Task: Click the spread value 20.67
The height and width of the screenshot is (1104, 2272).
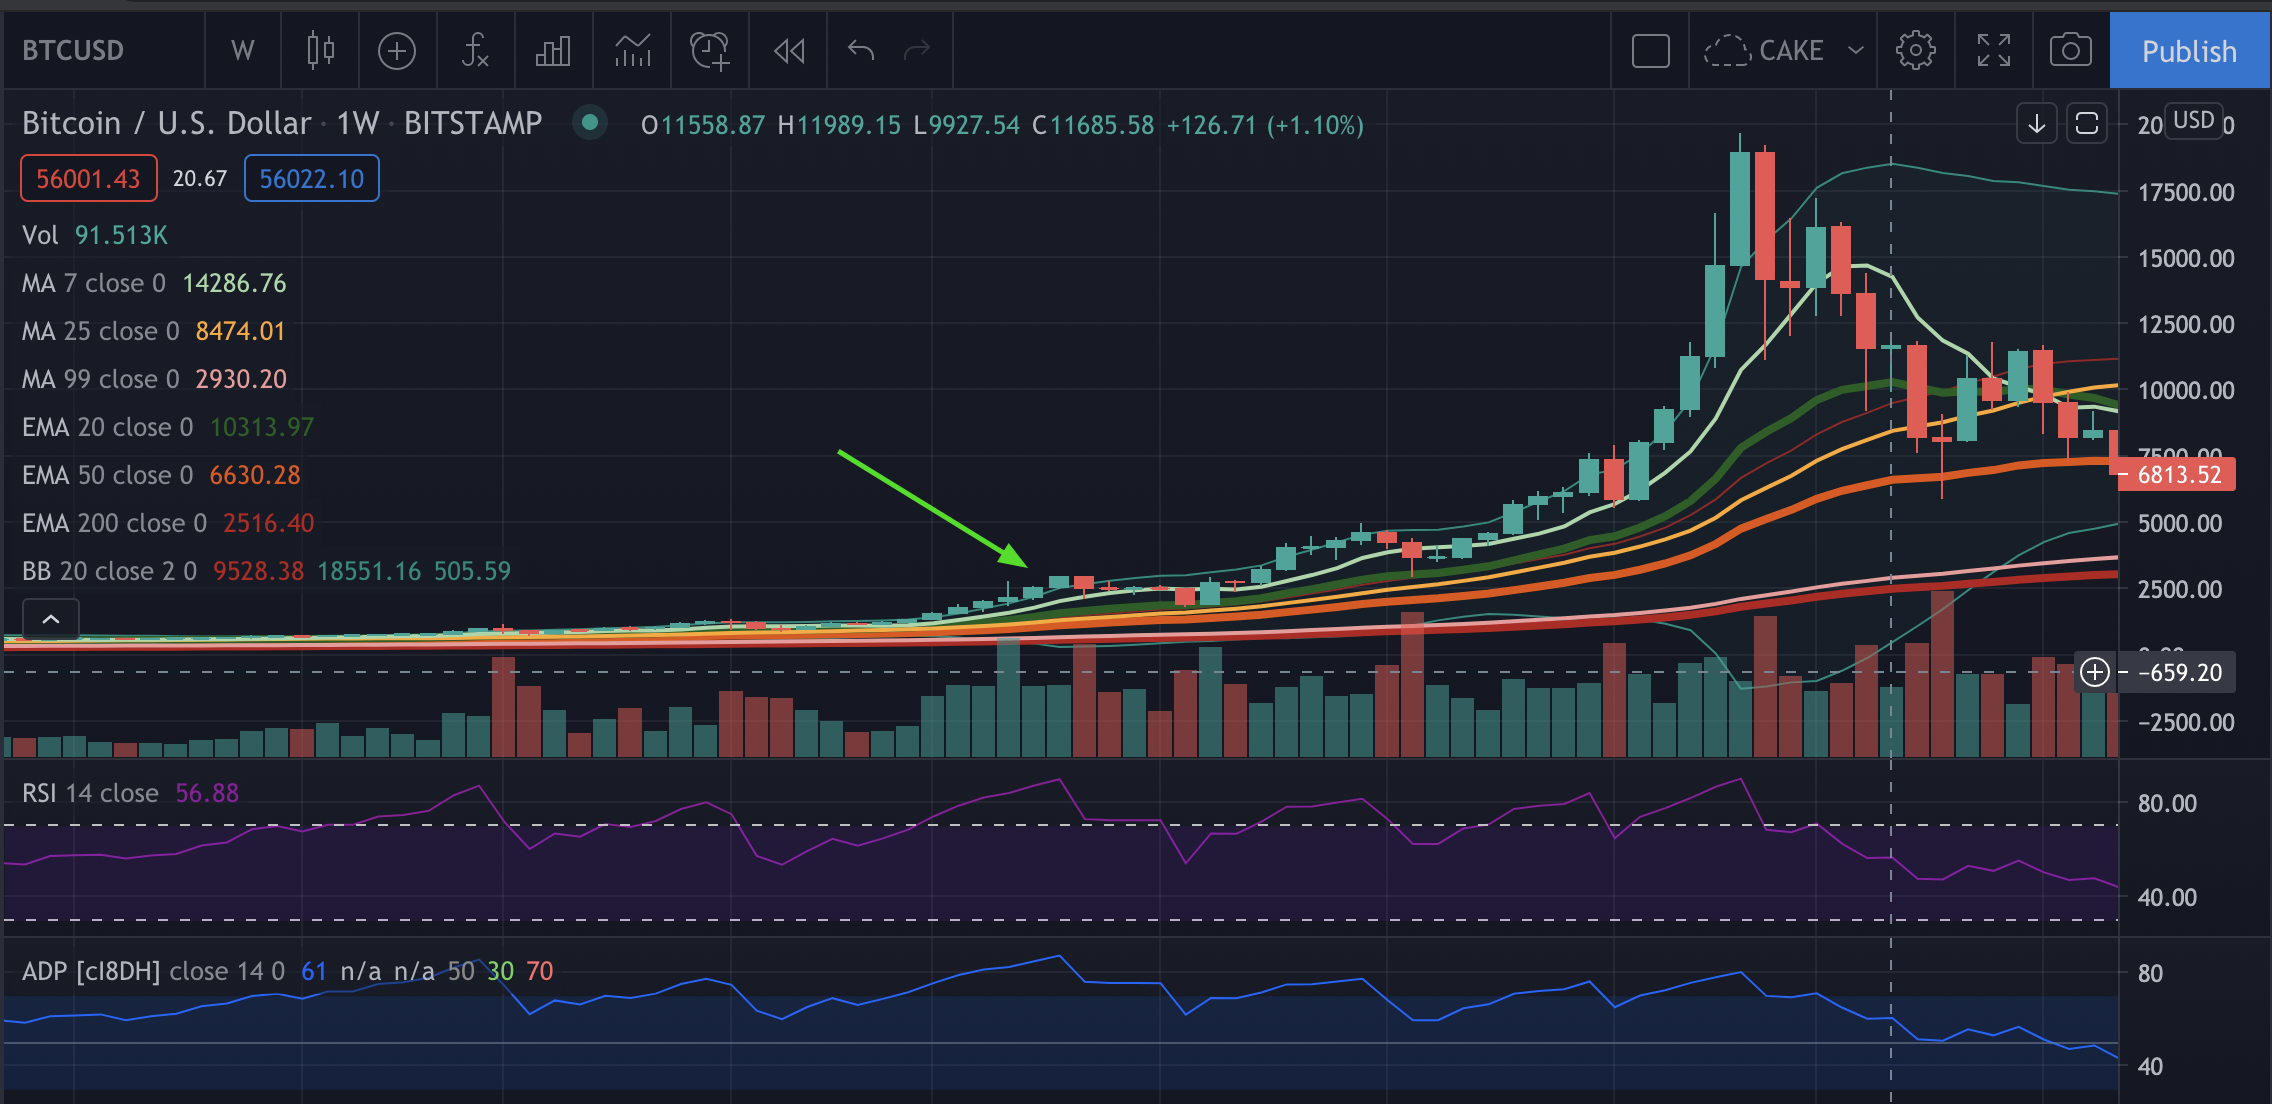Action: (x=200, y=179)
